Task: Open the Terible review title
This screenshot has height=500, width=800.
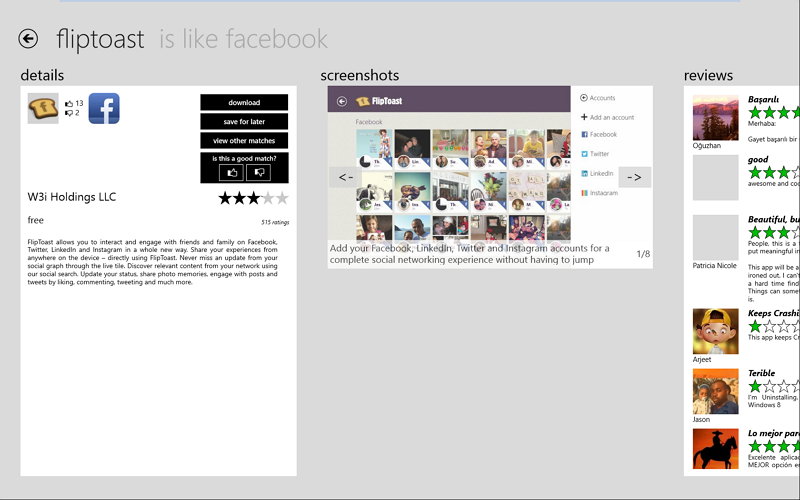Action: [761, 373]
